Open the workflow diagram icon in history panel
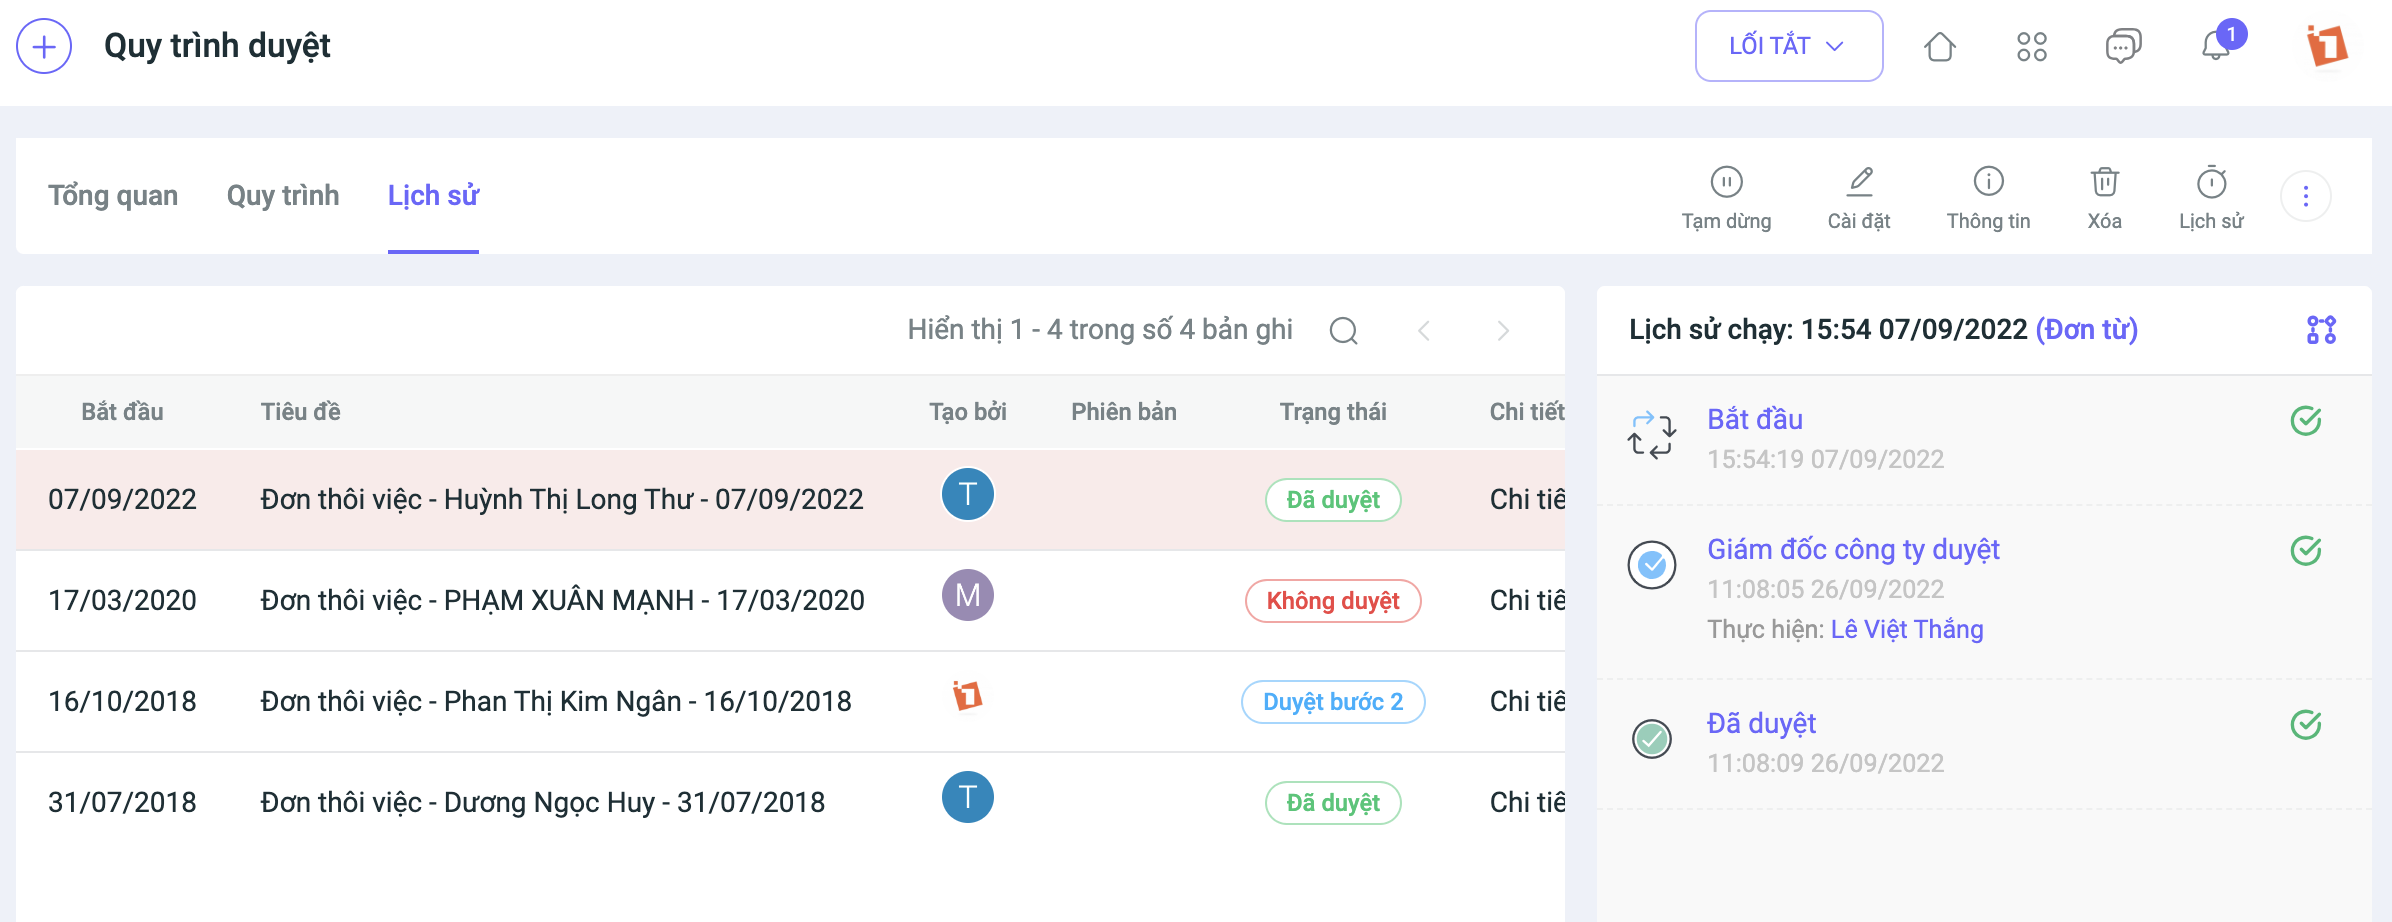 2321,329
